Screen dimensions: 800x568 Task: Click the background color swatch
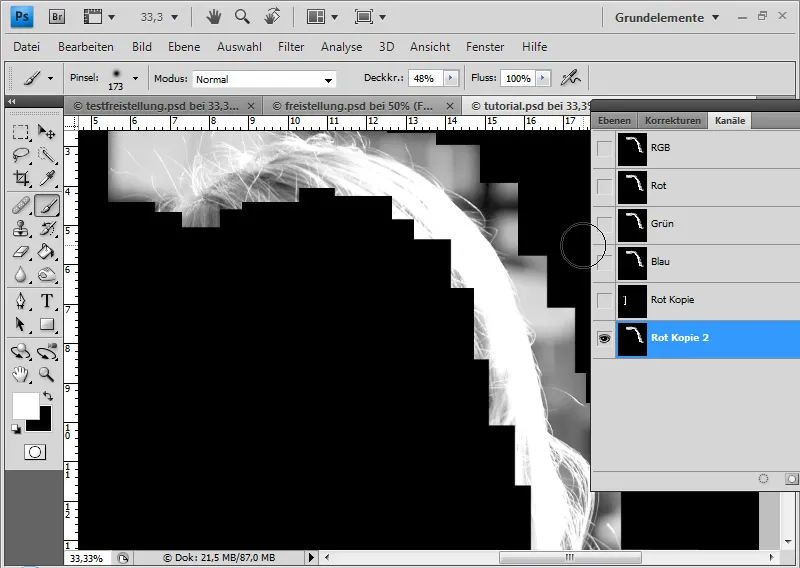pos(42,423)
